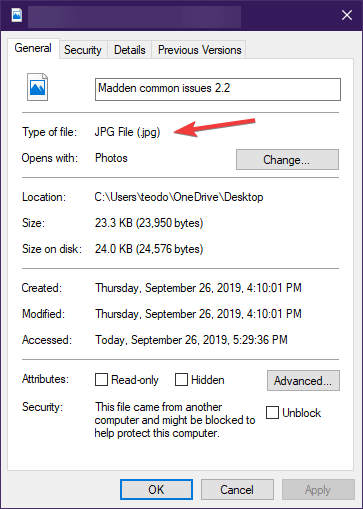Click the JPG file type icon beside the filename
This screenshot has width=363, height=509.
tap(37, 87)
